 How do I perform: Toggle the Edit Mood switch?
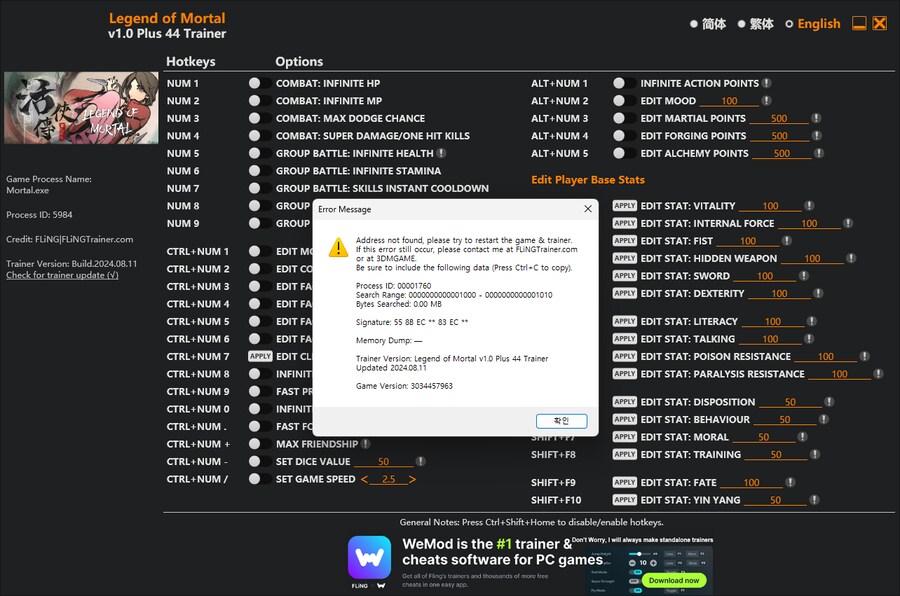(624, 100)
